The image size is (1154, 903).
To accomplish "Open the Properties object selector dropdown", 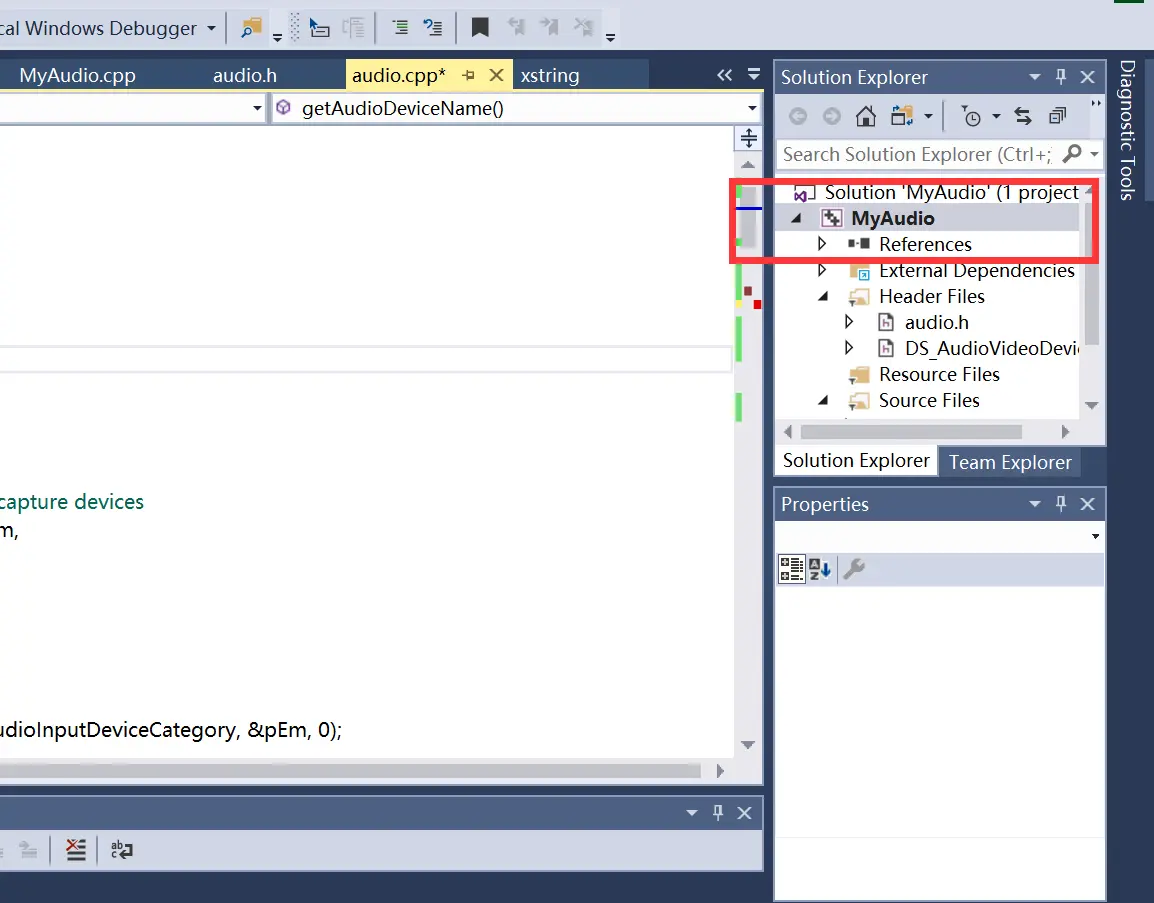I will pyautogui.click(x=1095, y=536).
